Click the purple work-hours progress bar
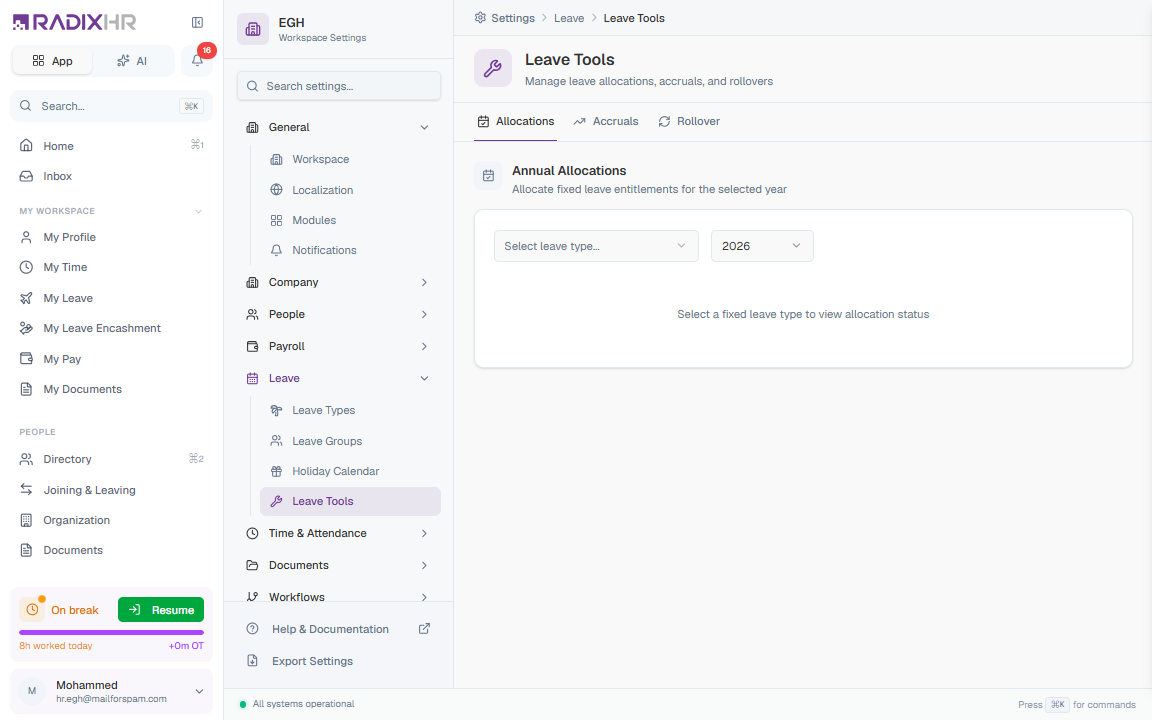This screenshot has height=720, width=1152. pos(112,632)
